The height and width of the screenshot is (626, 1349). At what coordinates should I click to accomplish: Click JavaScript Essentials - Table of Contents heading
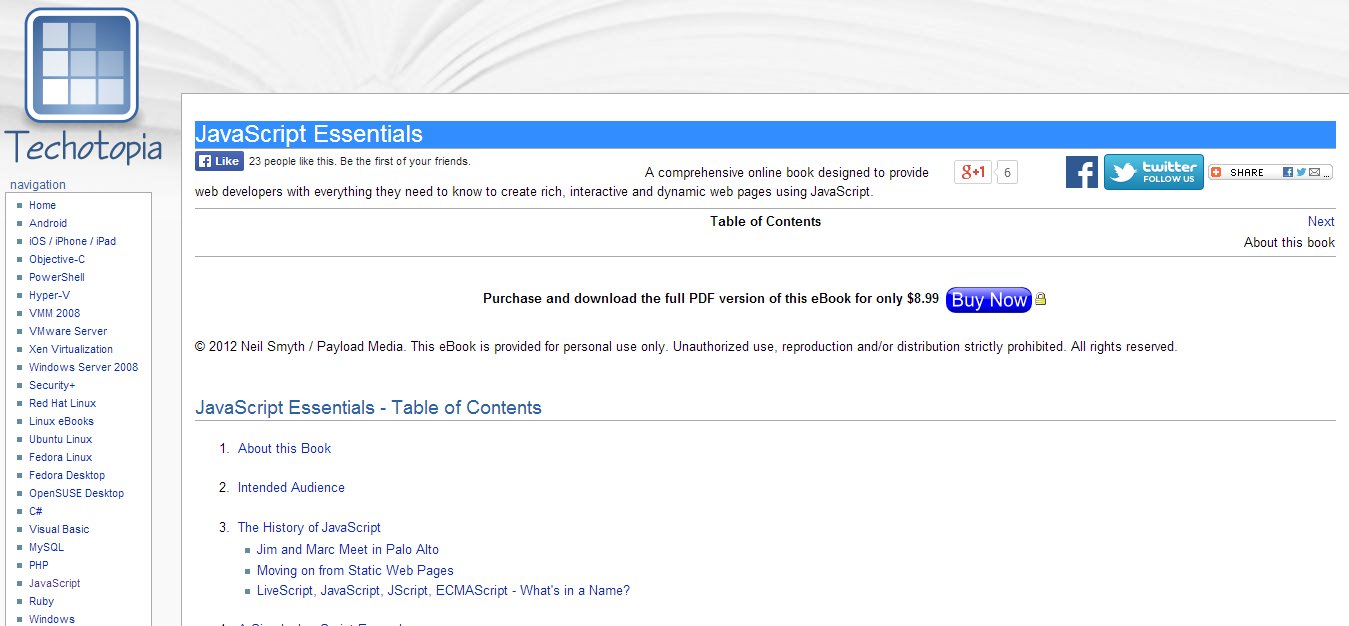[x=369, y=408]
